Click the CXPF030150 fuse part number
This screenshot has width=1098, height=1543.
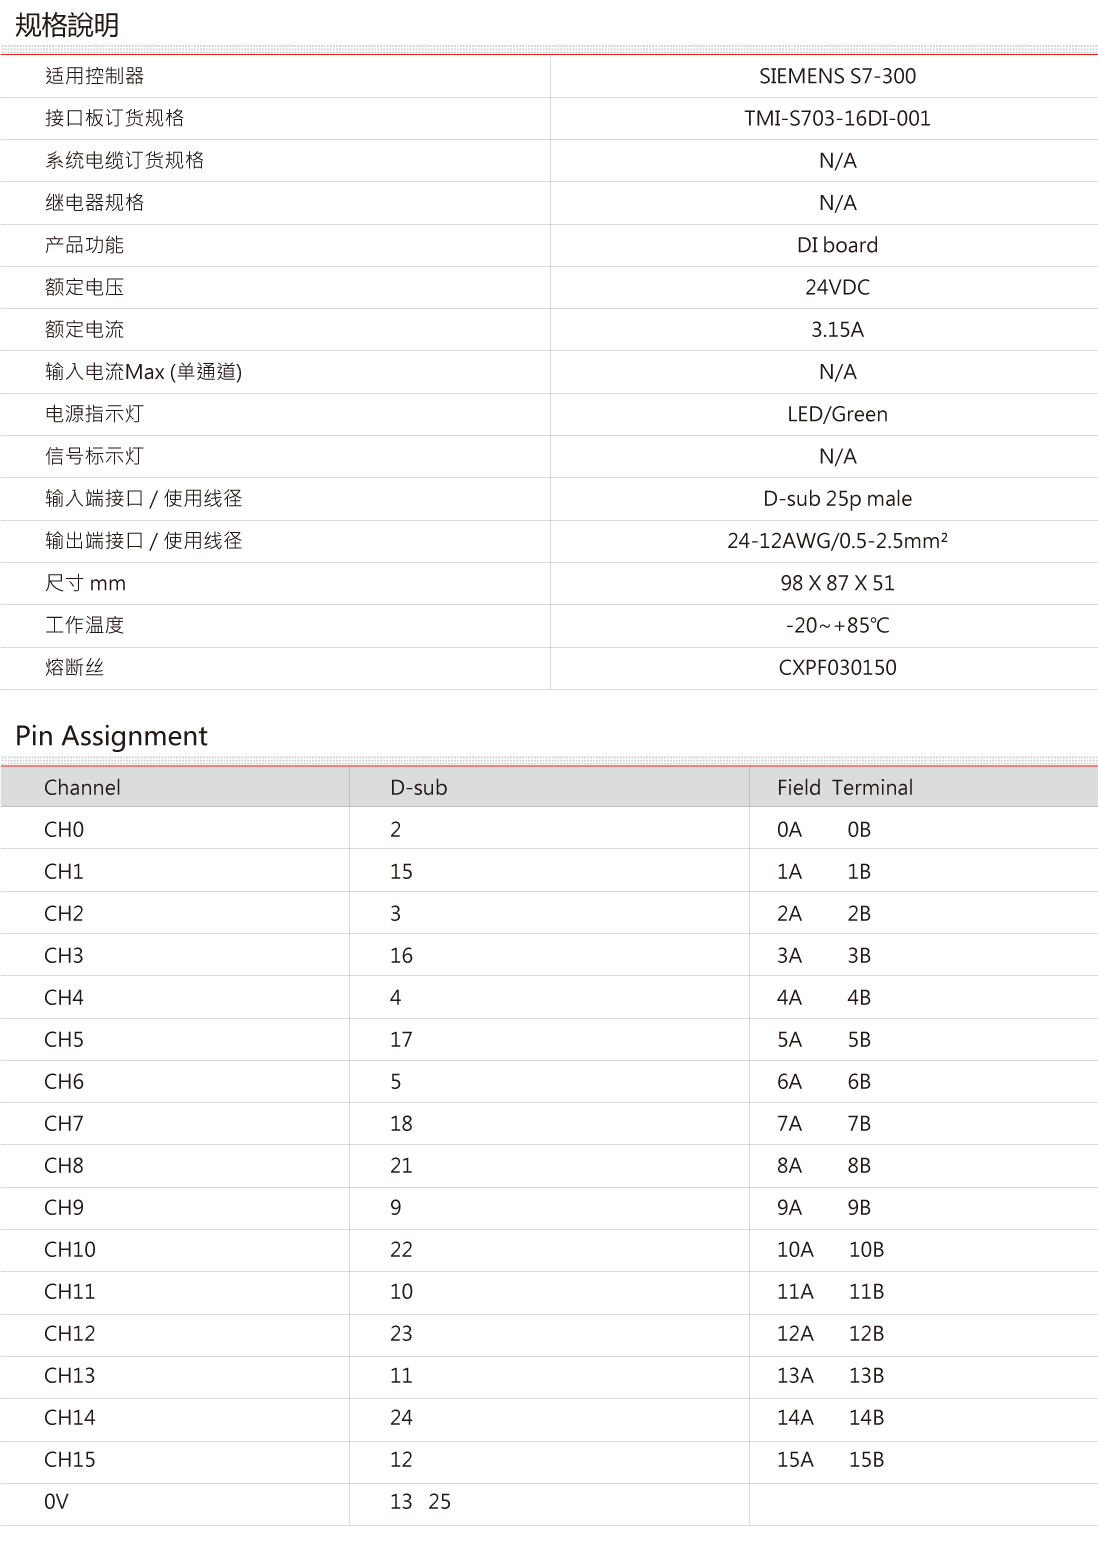(x=837, y=667)
